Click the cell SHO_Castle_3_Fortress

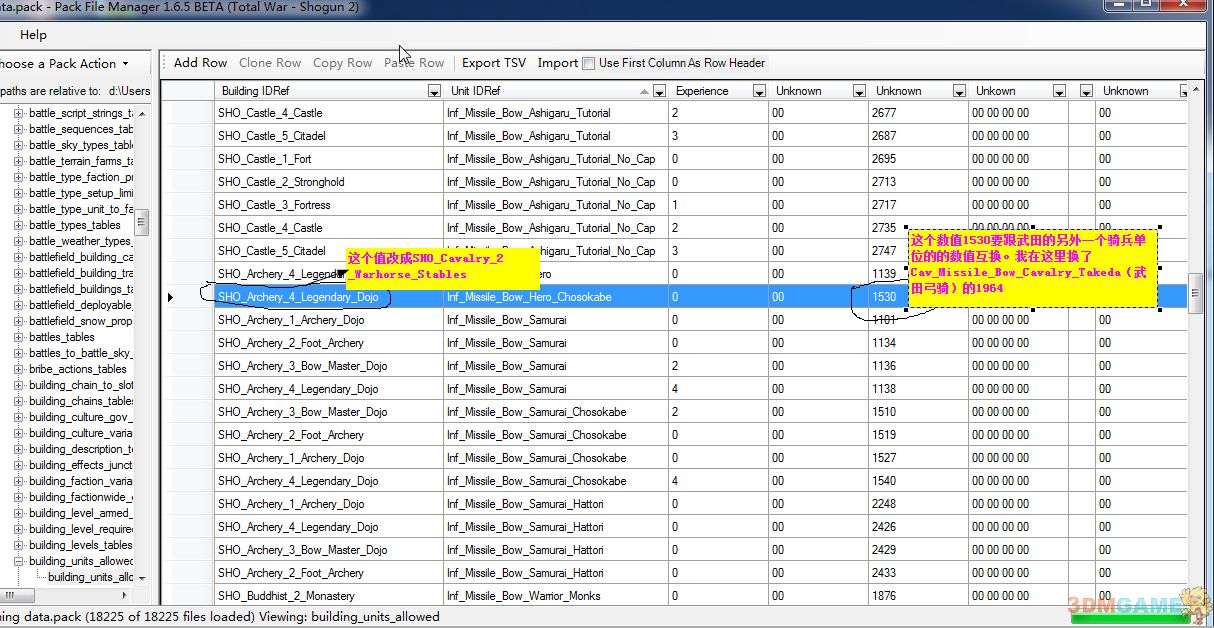pyautogui.click(x=329, y=205)
